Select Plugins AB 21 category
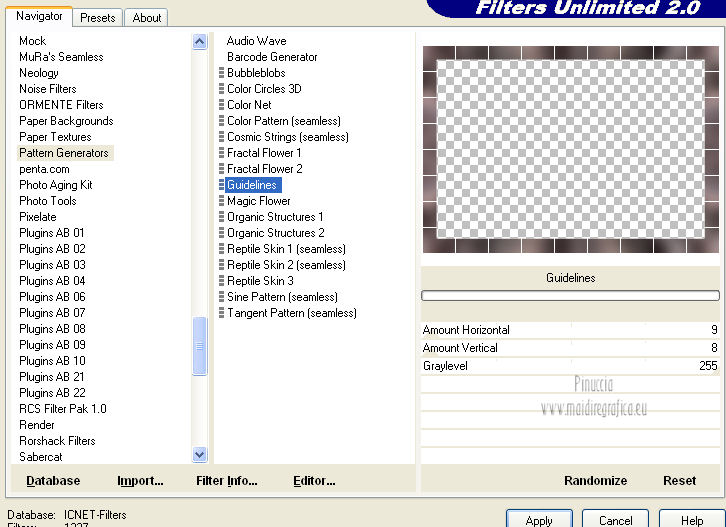 tap(52, 377)
